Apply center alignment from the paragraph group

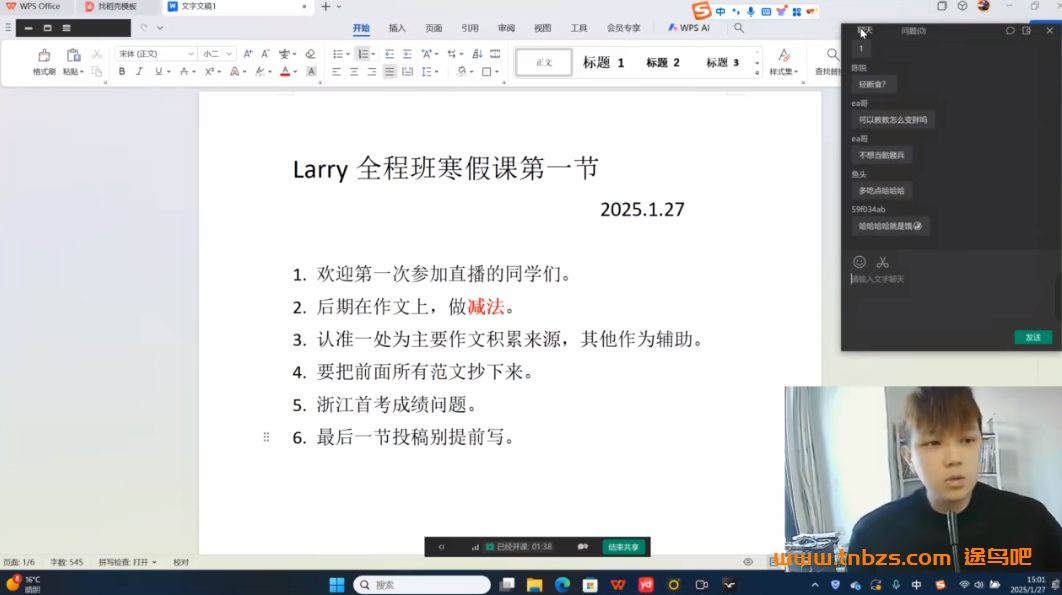click(354, 71)
